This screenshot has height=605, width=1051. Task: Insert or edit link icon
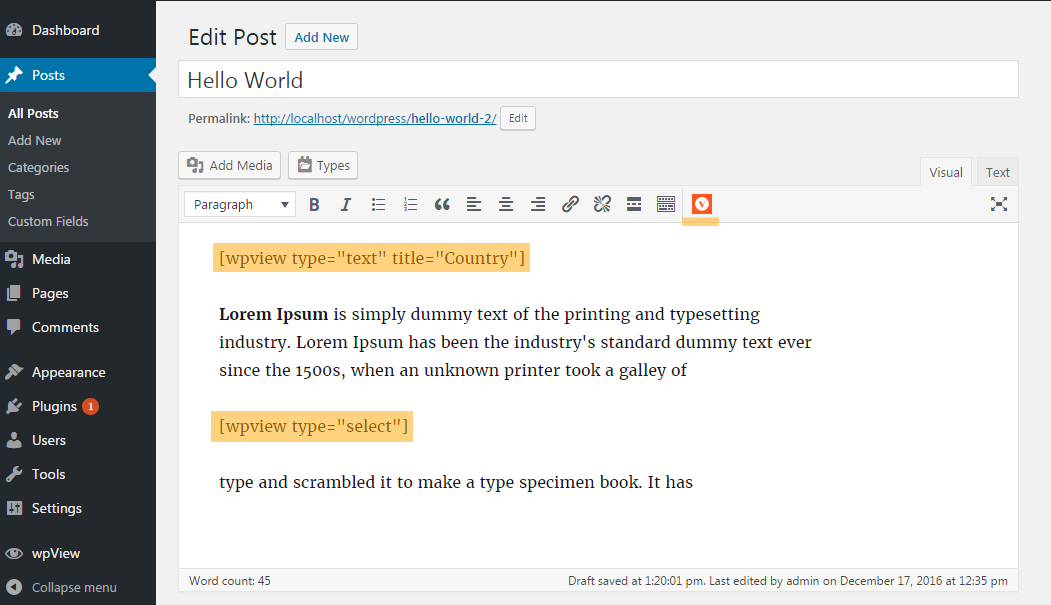(570, 204)
